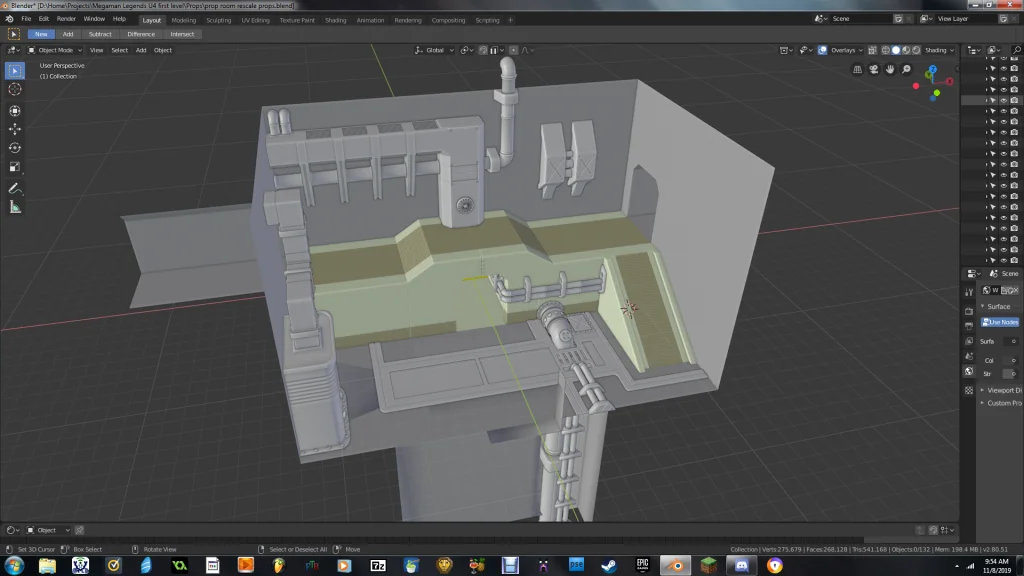Image resolution: width=1024 pixels, height=576 pixels.
Task: Select the Select Box tool in the left toolbar
Action: tap(15, 71)
